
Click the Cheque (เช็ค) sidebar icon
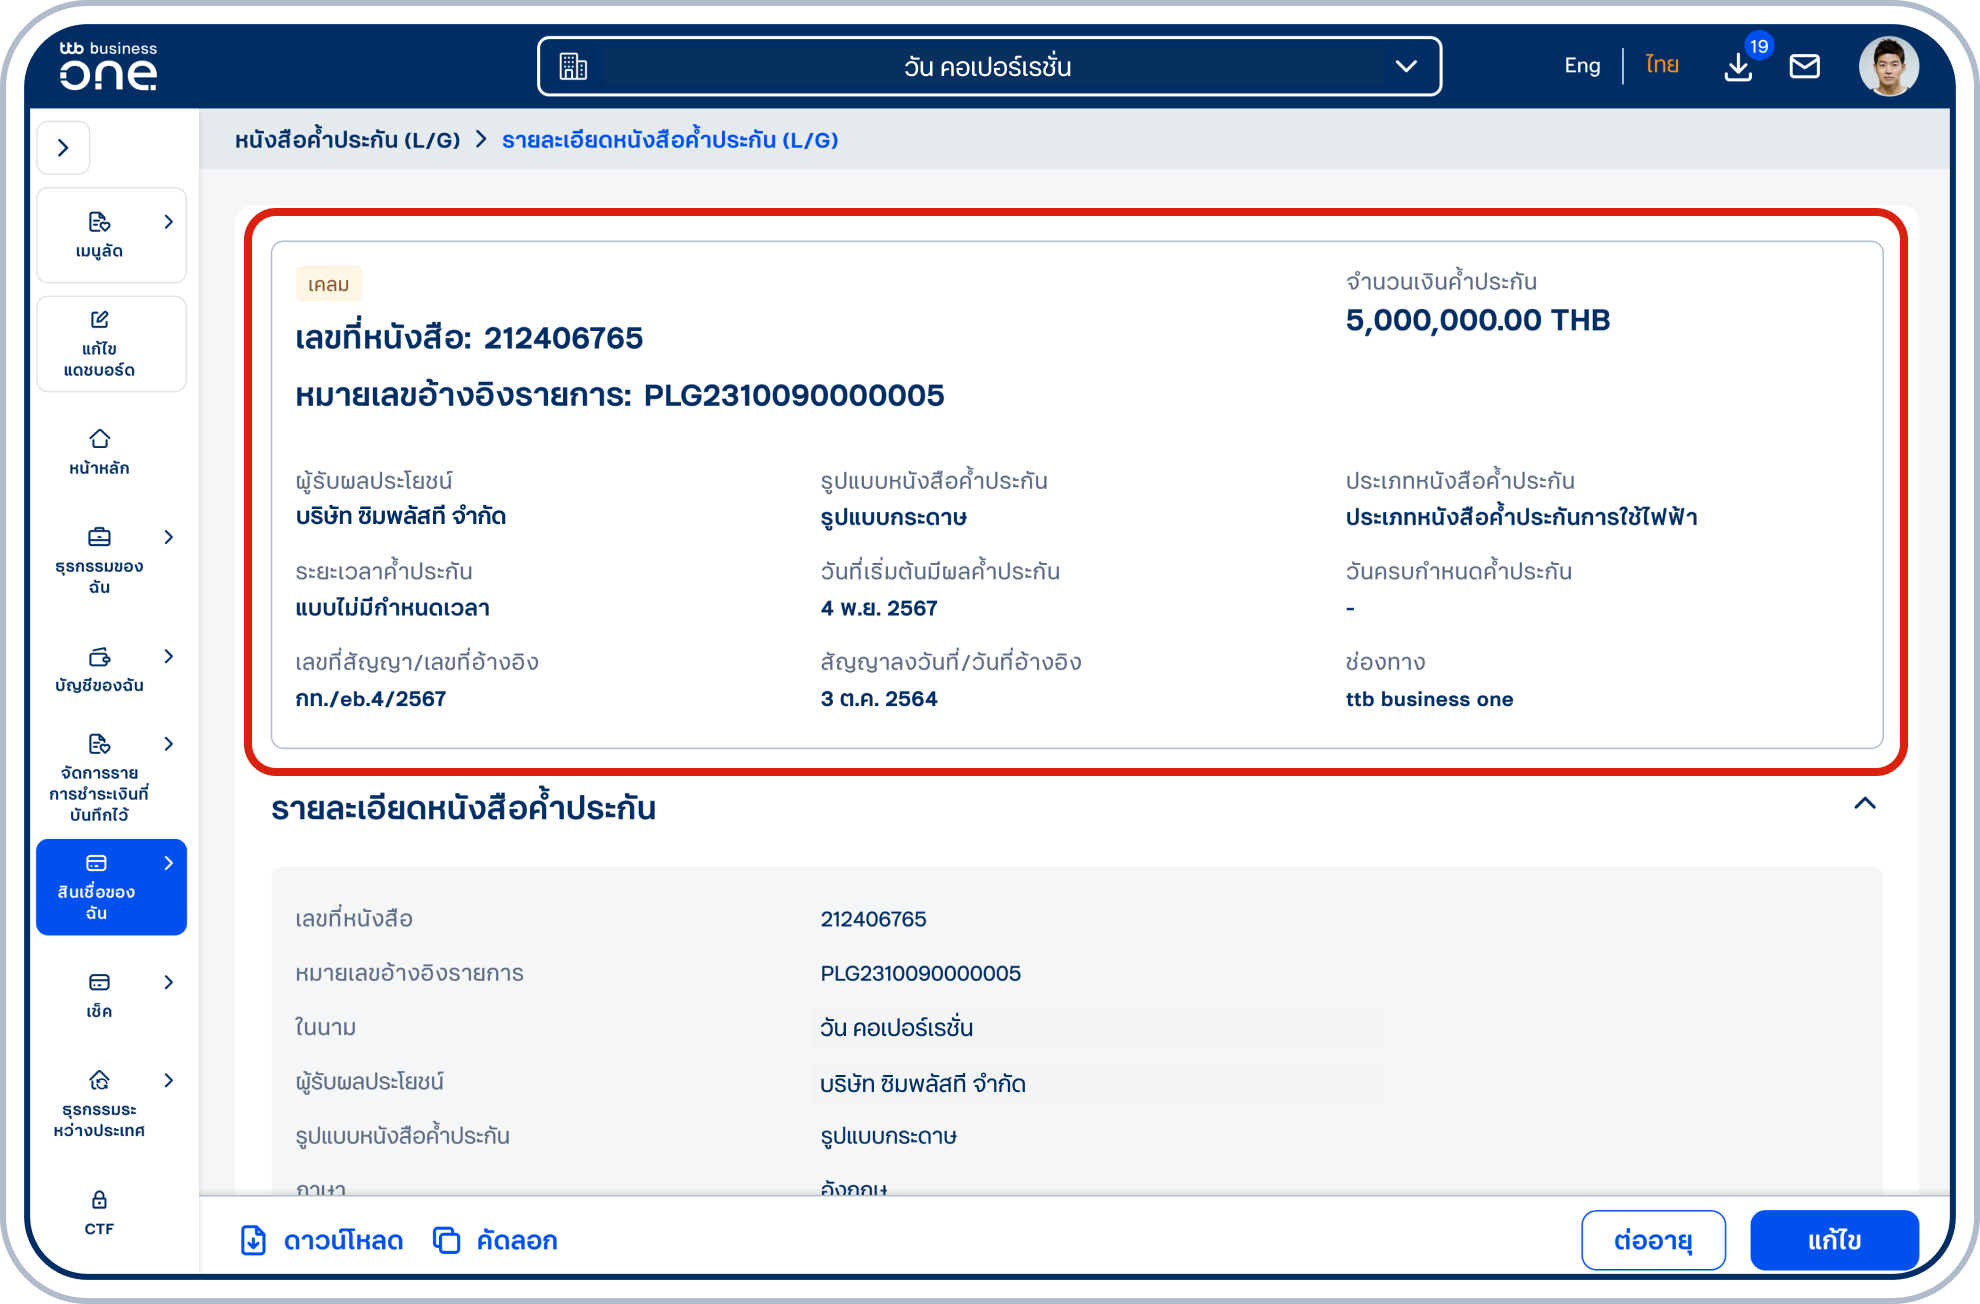pyautogui.click(x=99, y=983)
